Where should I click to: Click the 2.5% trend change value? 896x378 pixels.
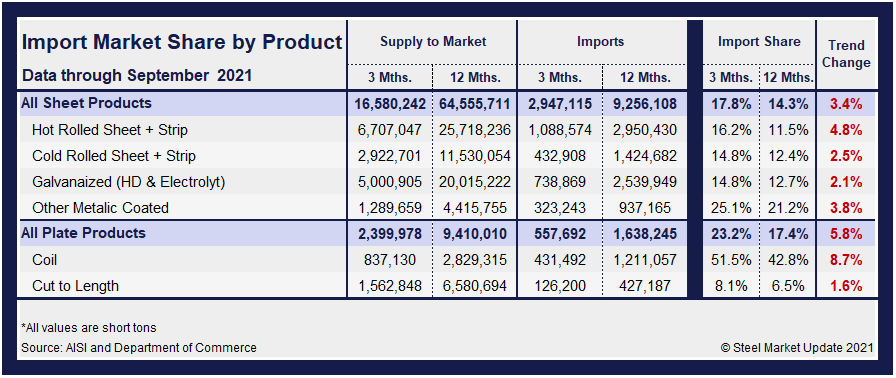(x=846, y=156)
